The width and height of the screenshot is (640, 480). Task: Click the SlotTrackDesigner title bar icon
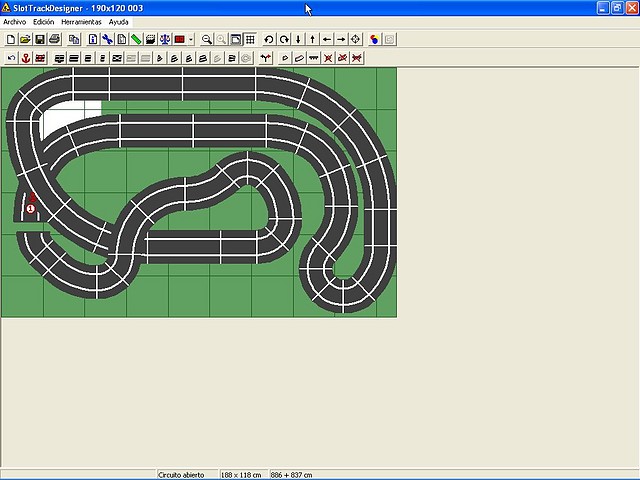6,8
